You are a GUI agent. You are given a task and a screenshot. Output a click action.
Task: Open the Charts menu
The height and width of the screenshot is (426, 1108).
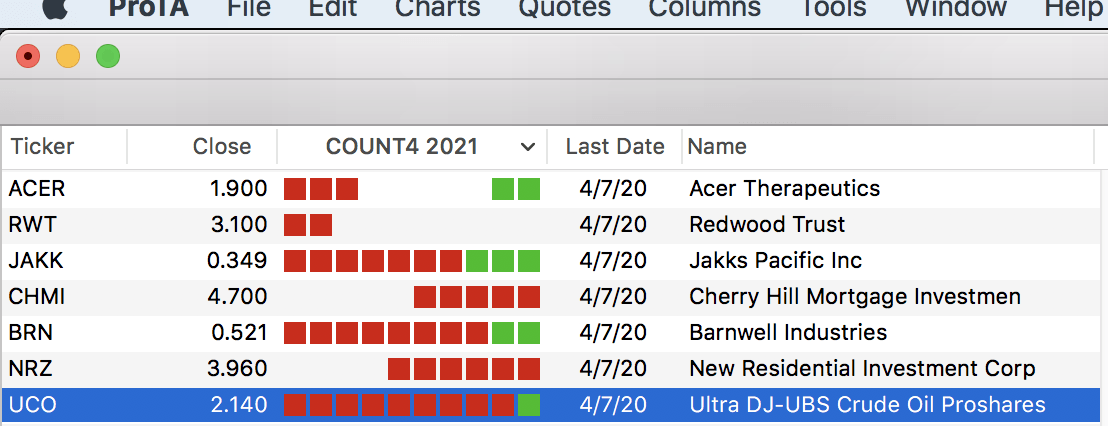[x=437, y=7]
